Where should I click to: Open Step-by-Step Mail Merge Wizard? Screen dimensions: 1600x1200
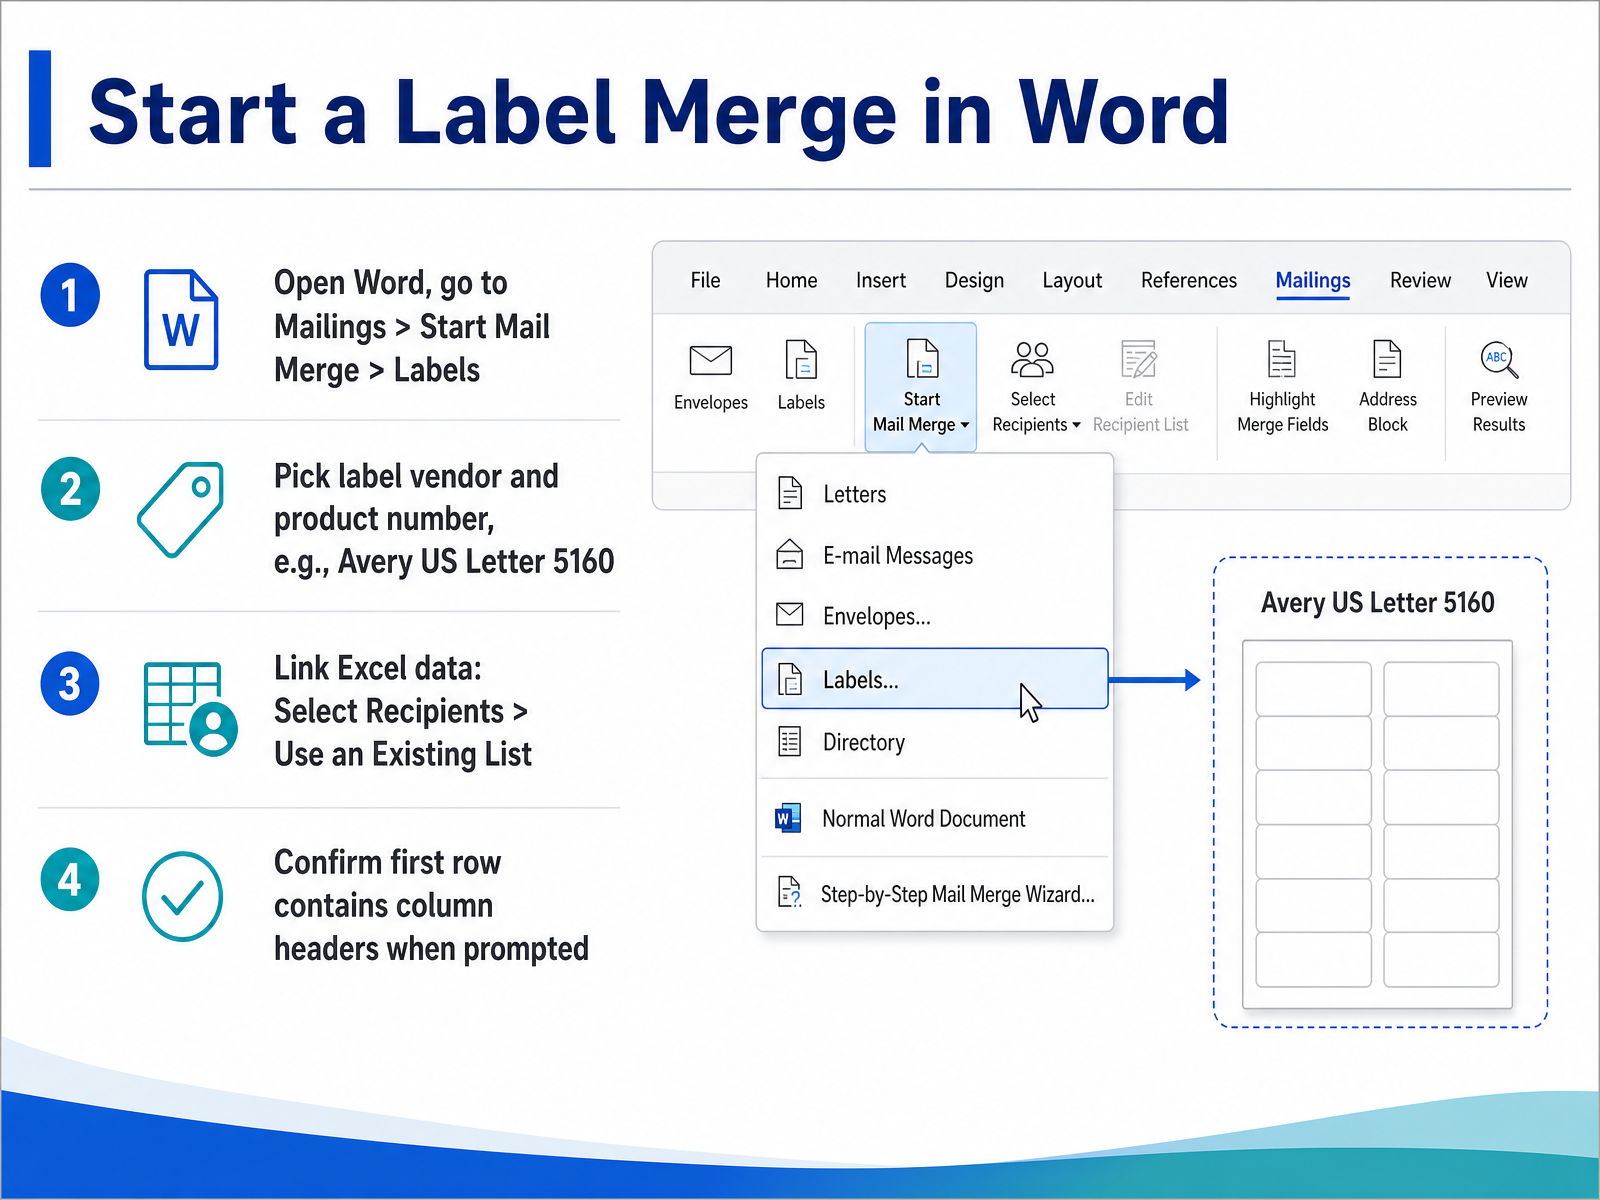click(x=935, y=894)
